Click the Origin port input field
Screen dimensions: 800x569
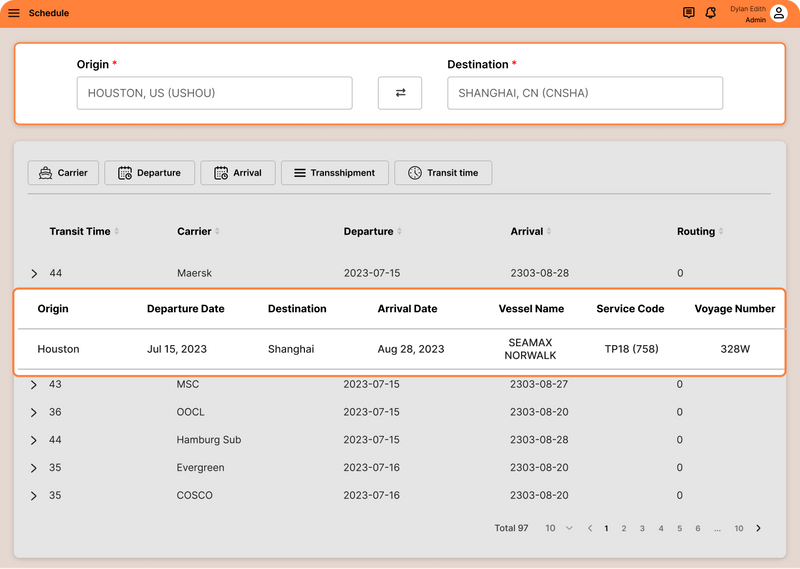pyautogui.click(x=214, y=93)
